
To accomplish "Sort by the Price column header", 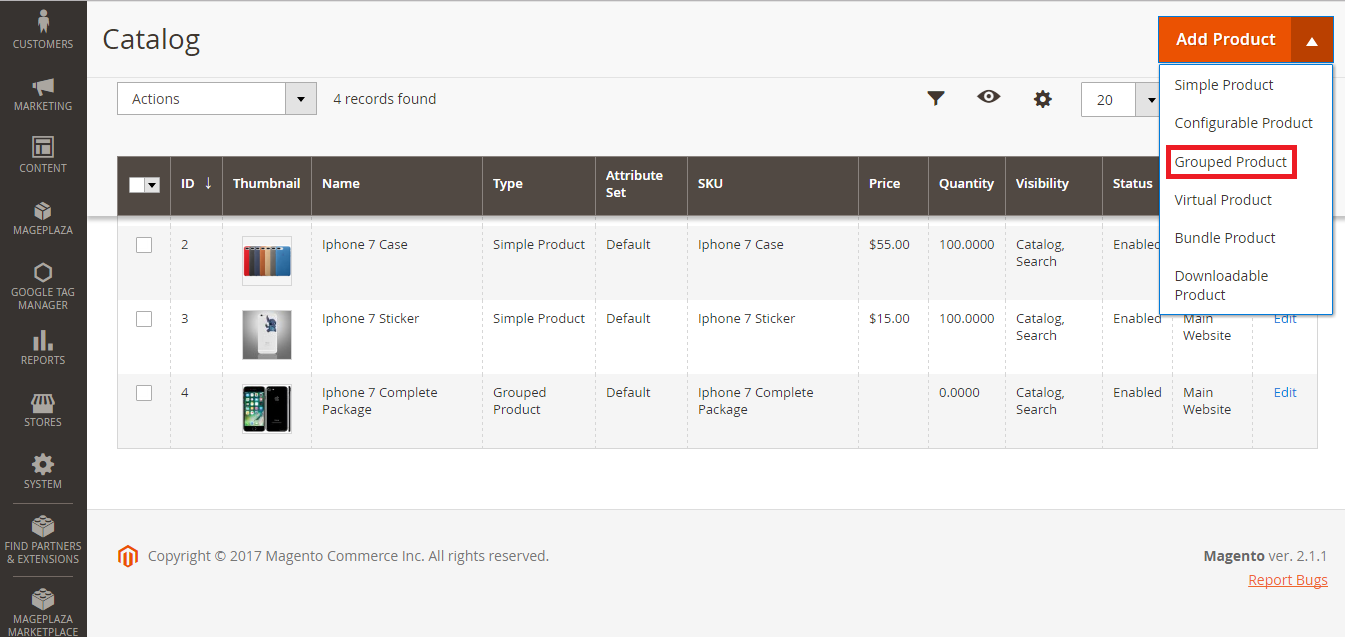I will (x=893, y=185).
